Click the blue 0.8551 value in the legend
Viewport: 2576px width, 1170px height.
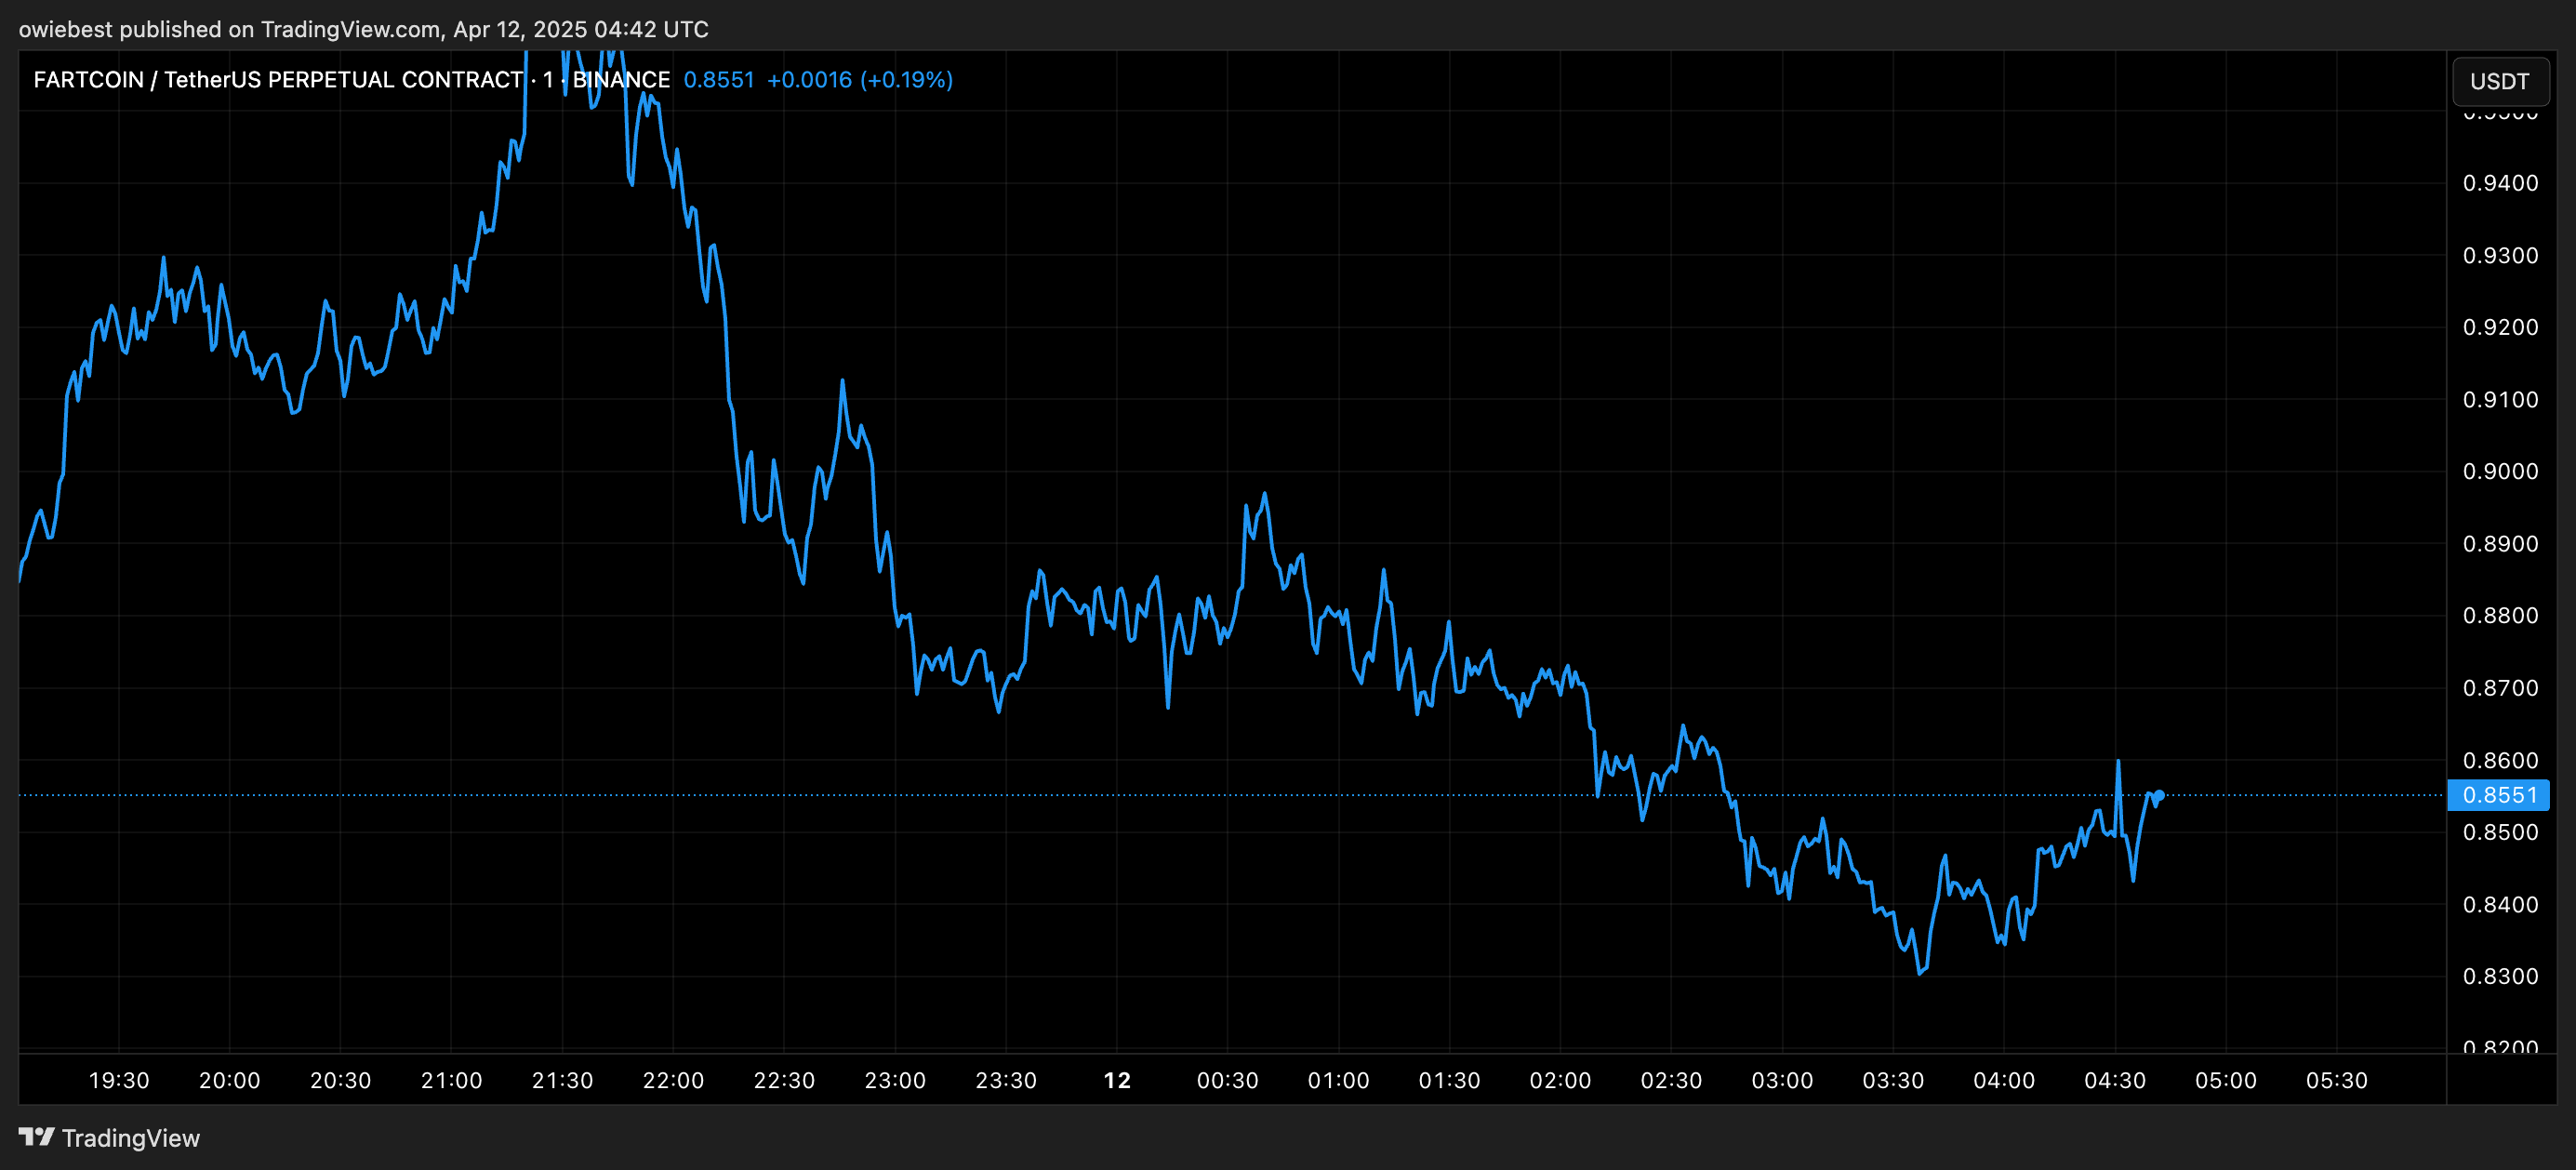[718, 80]
